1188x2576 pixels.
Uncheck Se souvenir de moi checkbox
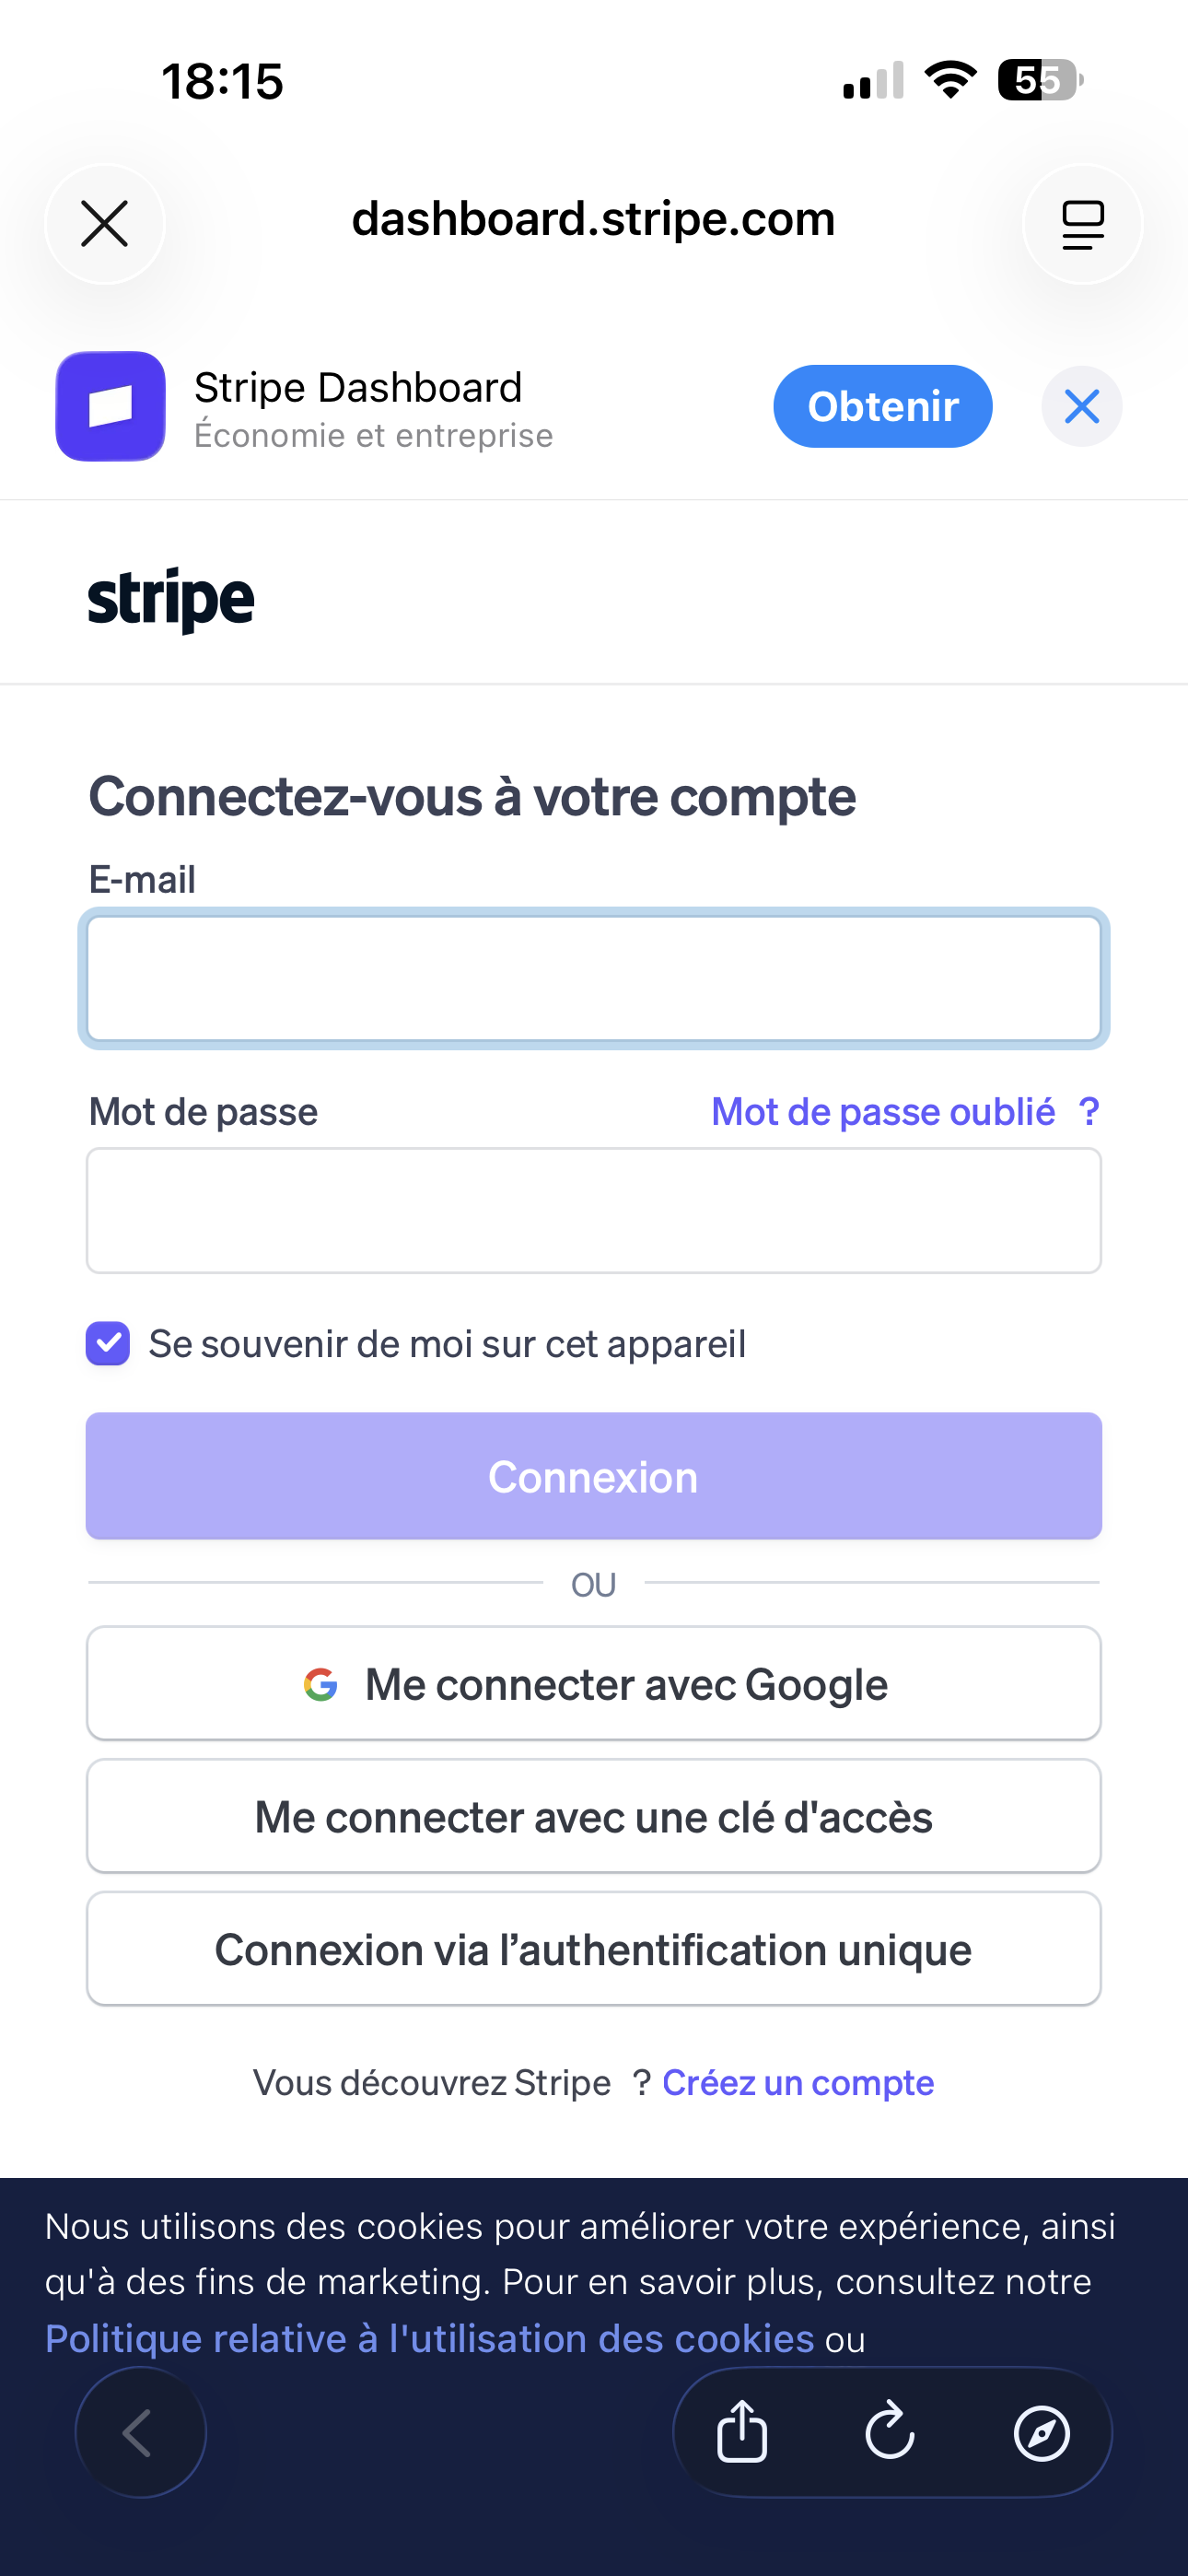tap(108, 1343)
